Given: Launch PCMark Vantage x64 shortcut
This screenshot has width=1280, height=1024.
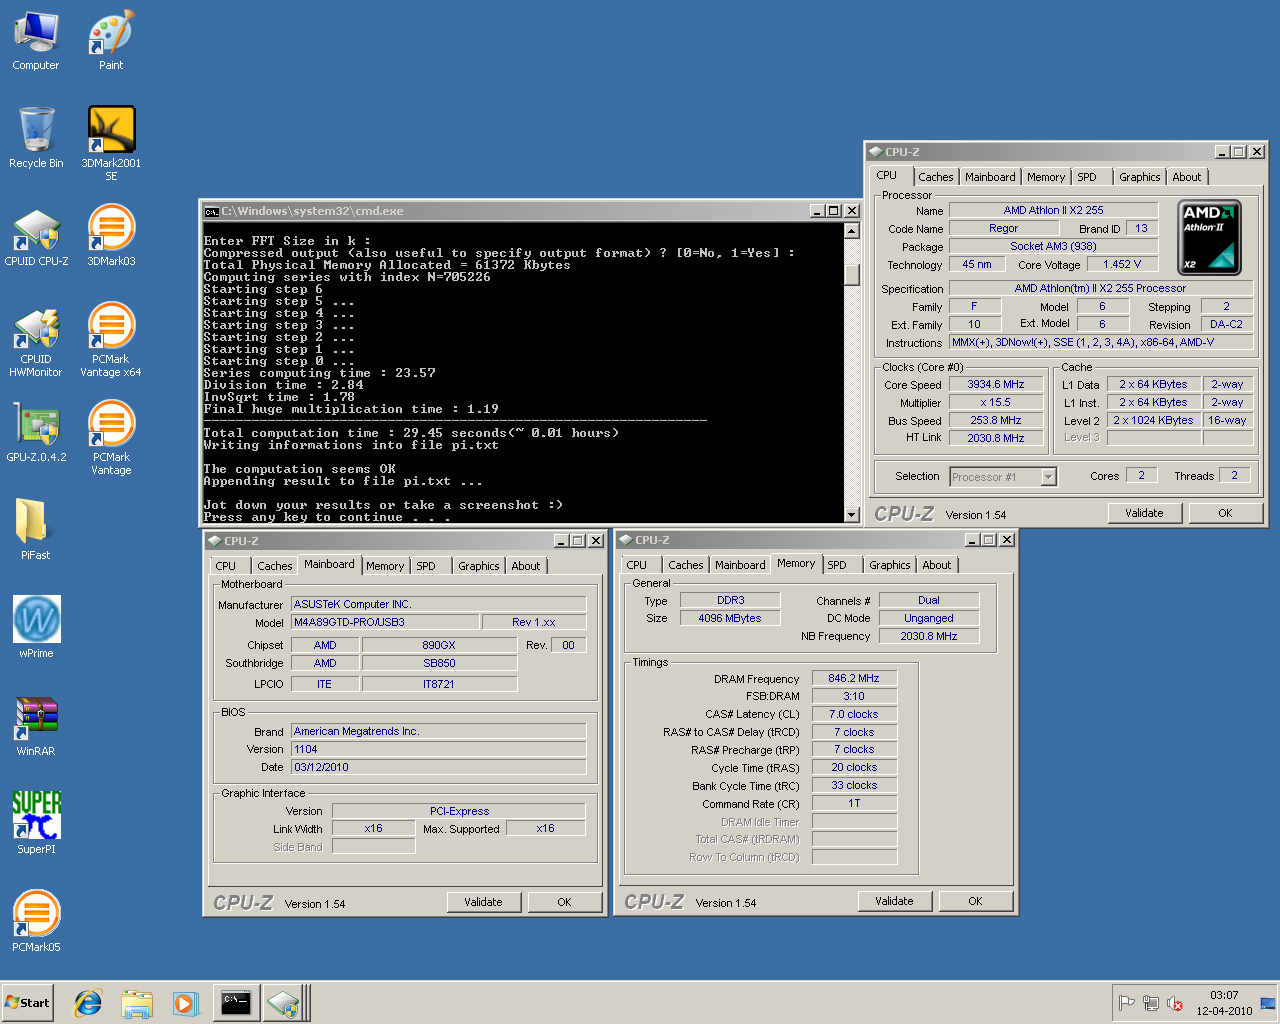Looking at the screenshot, I should pyautogui.click(x=111, y=341).
